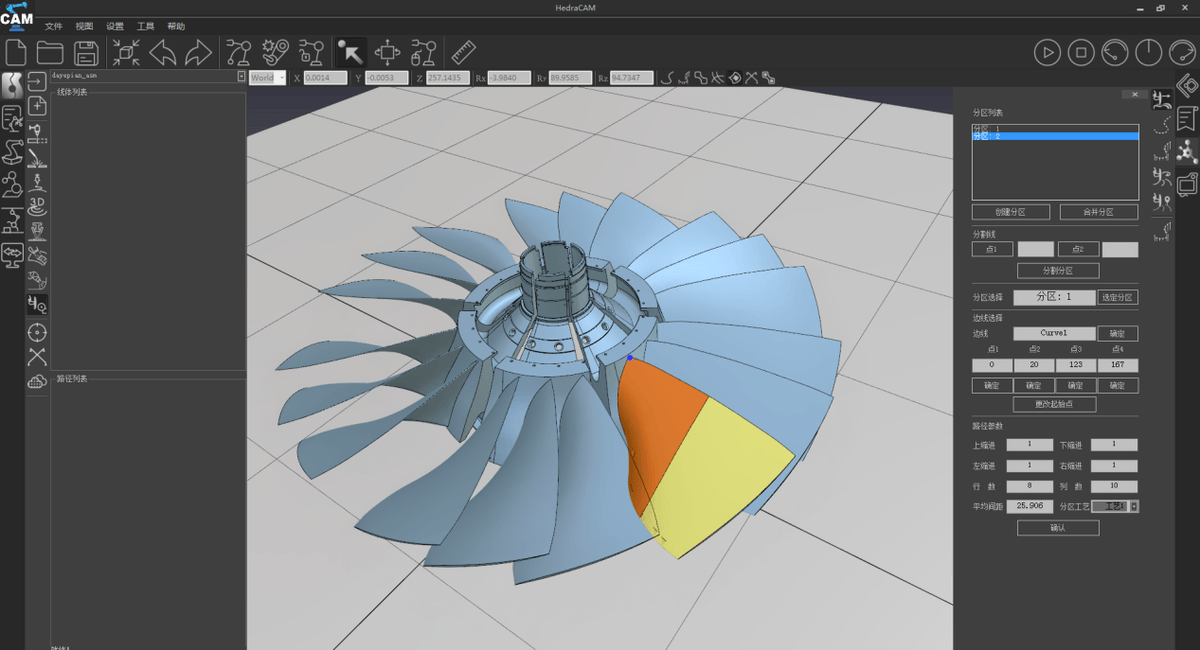Viewport: 1200px width, 650px height.
Task: Stop simulation with the square button
Action: [1081, 52]
